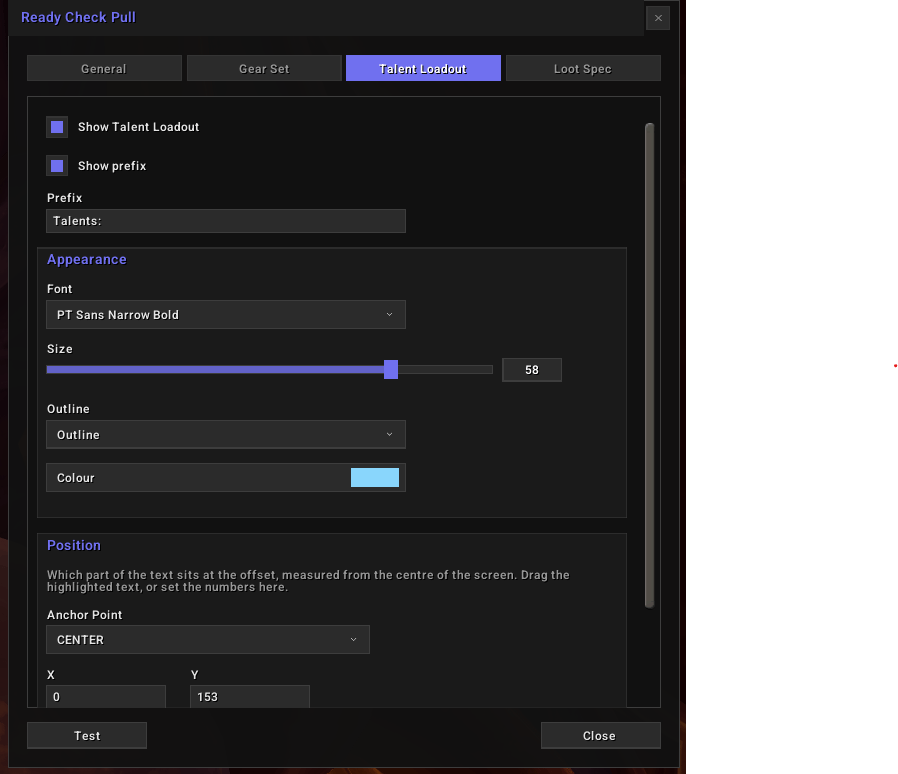The width and height of the screenshot is (898, 774).
Task: Open the PT Sans Narrow Bold font dropdown
Action: tap(226, 315)
